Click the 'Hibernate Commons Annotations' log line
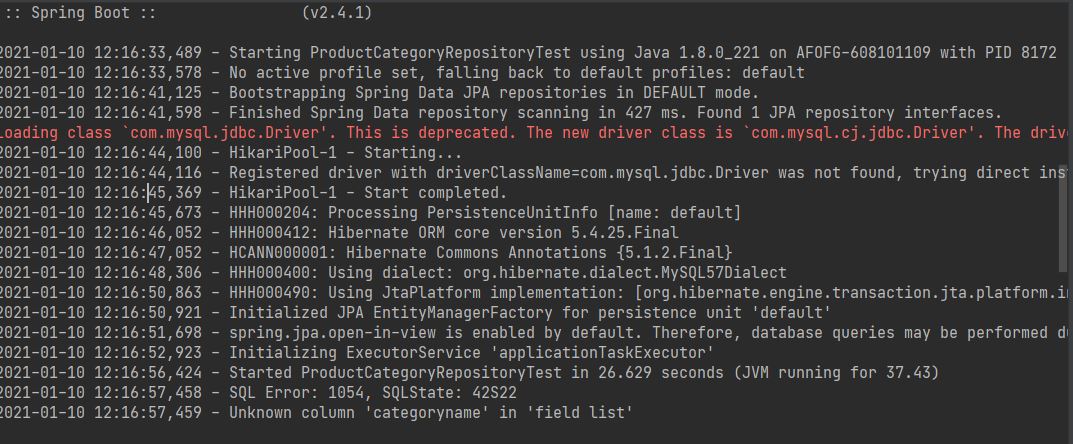The height and width of the screenshot is (444, 1073). 480,253
